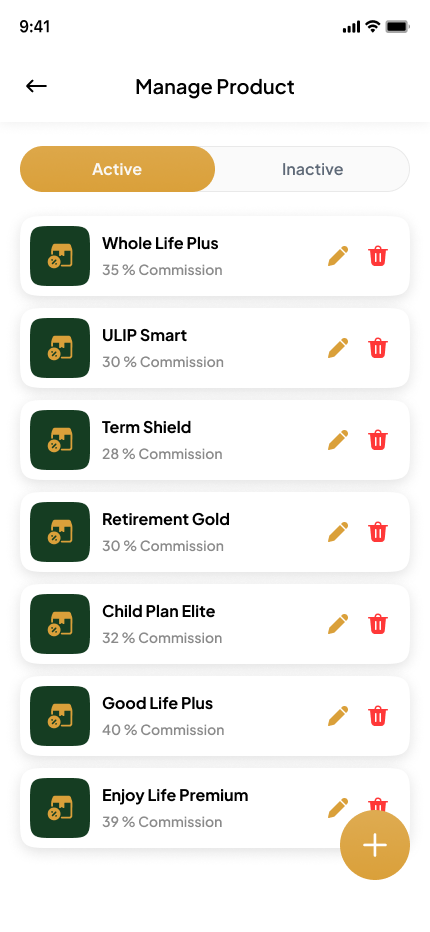The image size is (430, 932).
Task: Edit the Enjoy Life Premium product
Action: (x=338, y=808)
